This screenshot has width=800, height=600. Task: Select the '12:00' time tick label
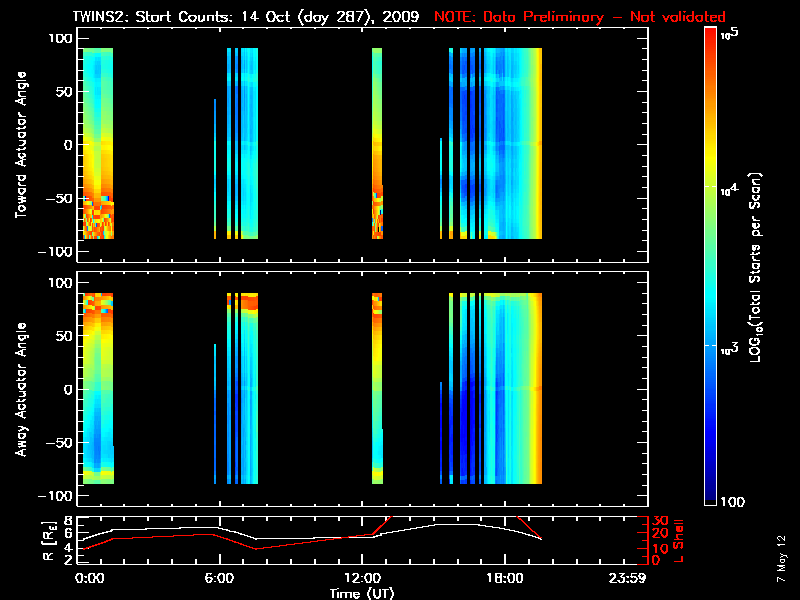click(362, 578)
